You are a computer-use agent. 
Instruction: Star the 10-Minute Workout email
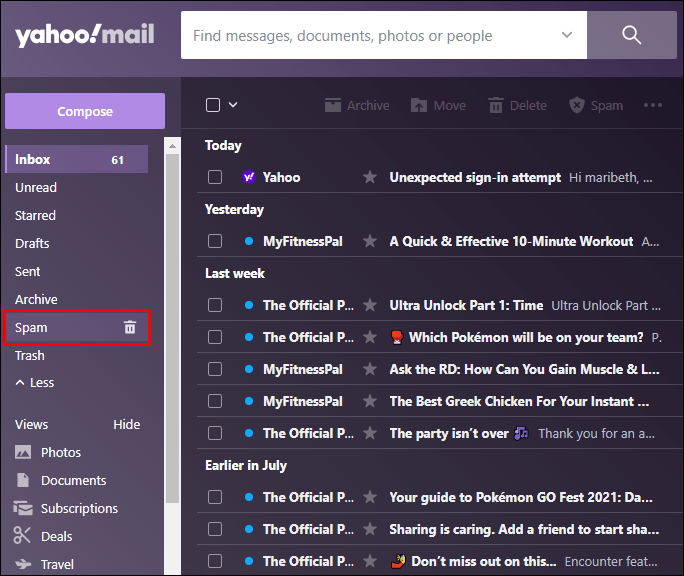tap(370, 241)
